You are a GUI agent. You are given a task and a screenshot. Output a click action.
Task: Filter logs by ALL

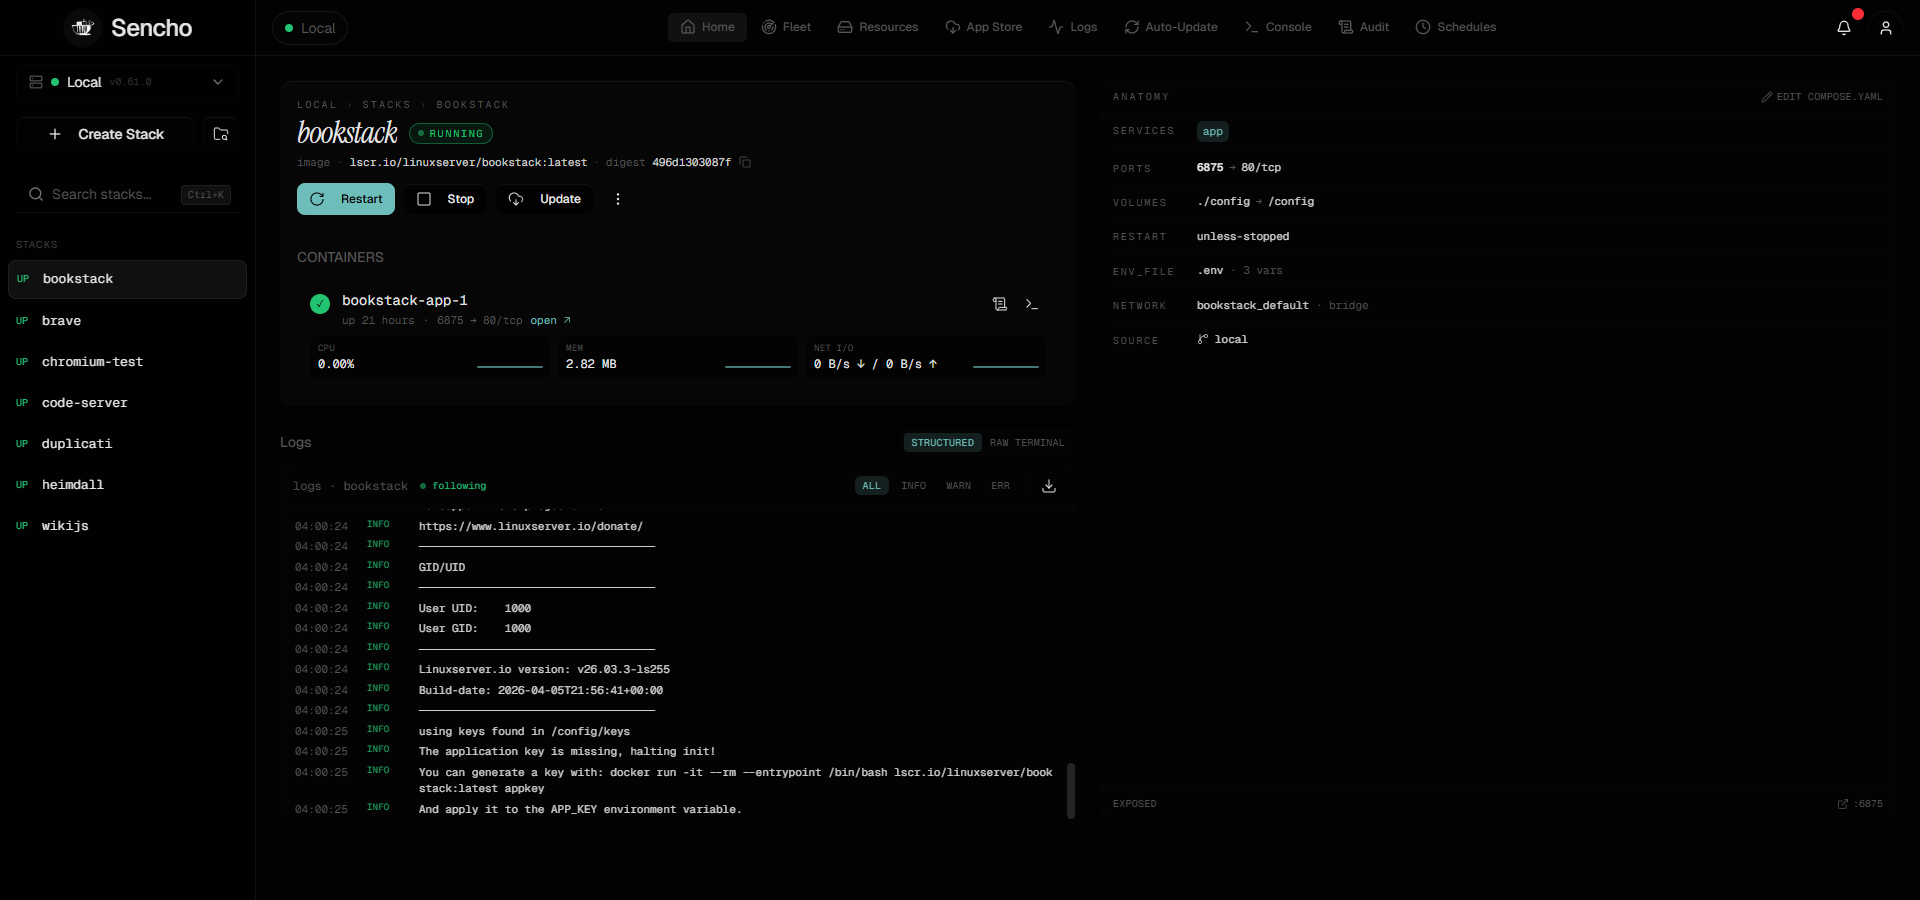tap(872, 486)
